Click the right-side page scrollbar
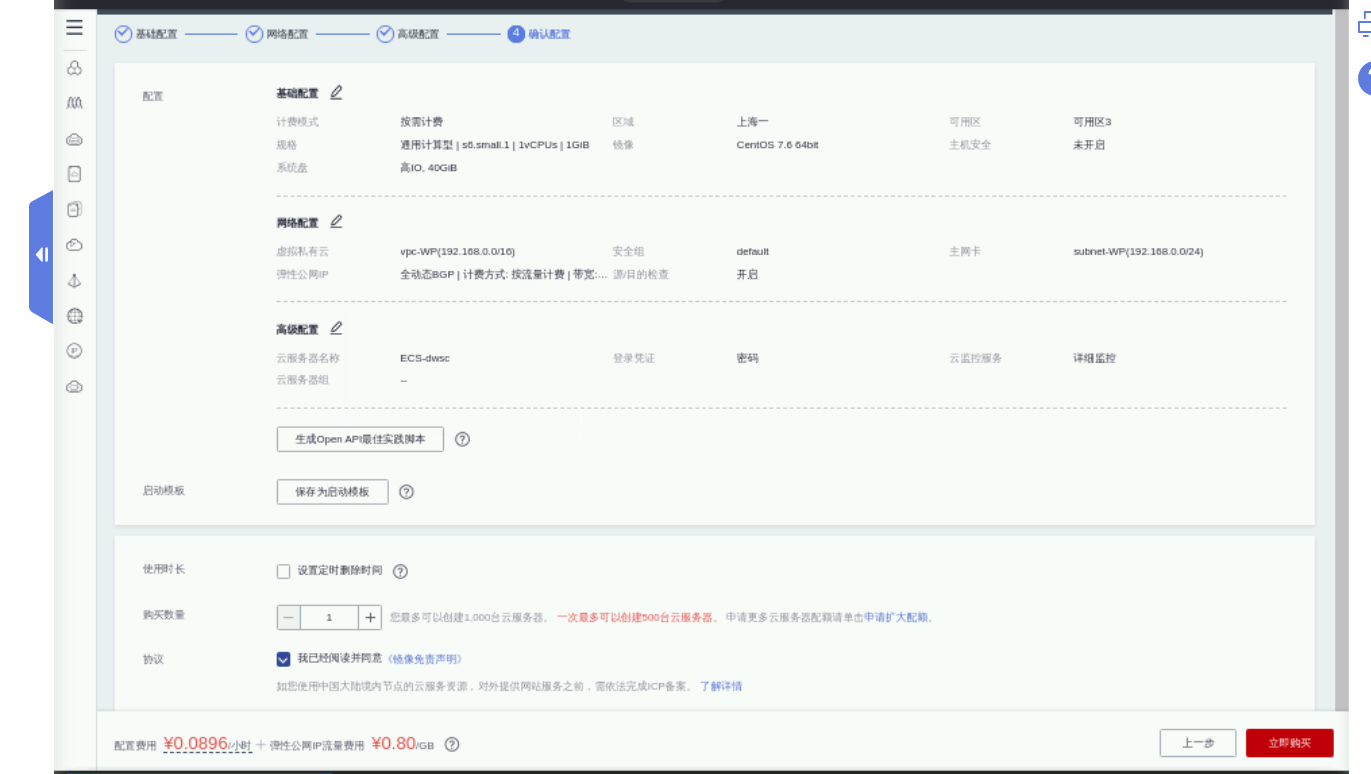Screen dimensions: 1371x774 pyautogui.click(x=1341, y=360)
